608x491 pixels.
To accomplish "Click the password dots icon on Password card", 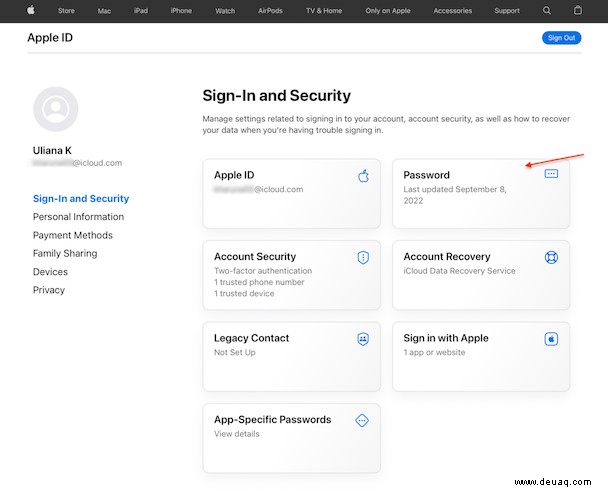I will point(551,173).
